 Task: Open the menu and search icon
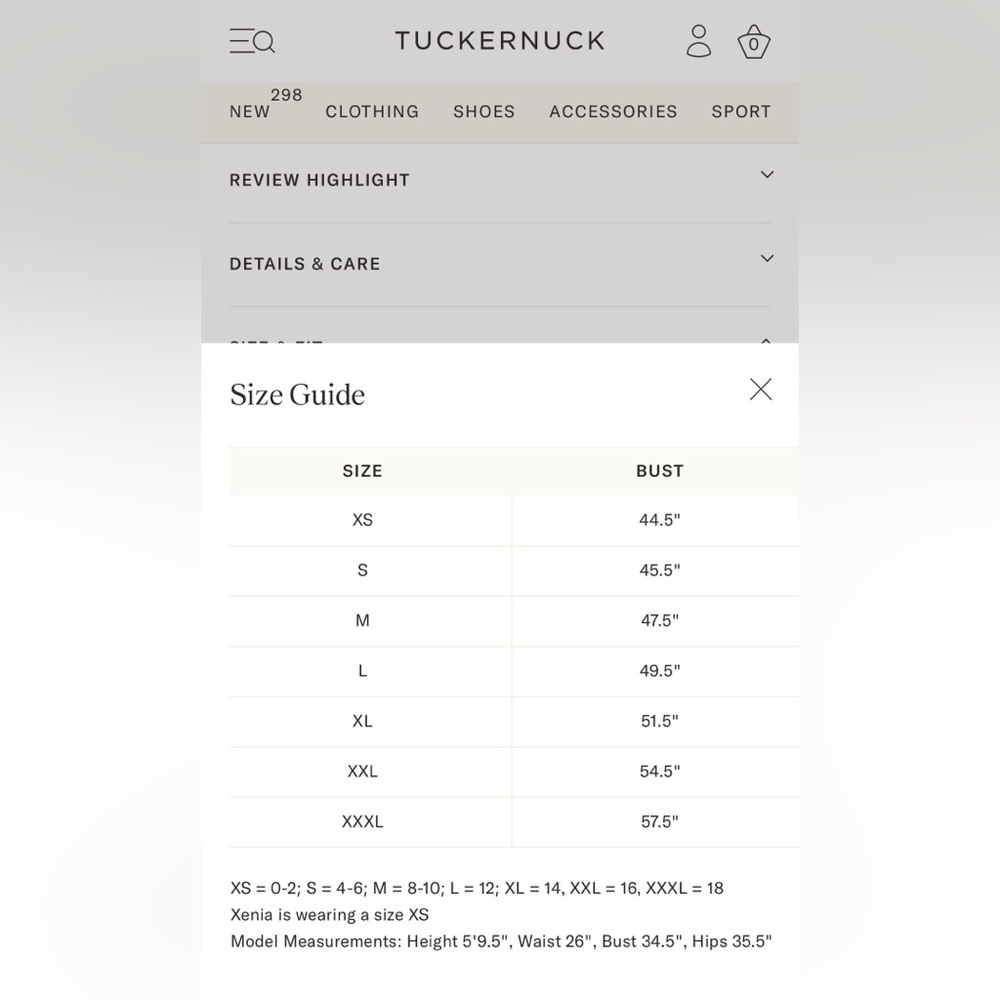[252, 41]
